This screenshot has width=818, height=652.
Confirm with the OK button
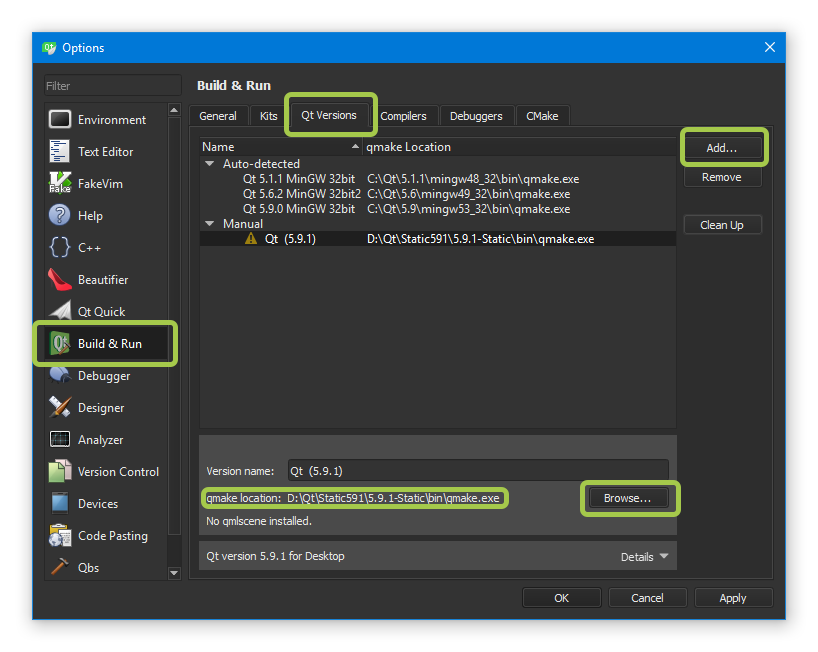click(562, 598)
